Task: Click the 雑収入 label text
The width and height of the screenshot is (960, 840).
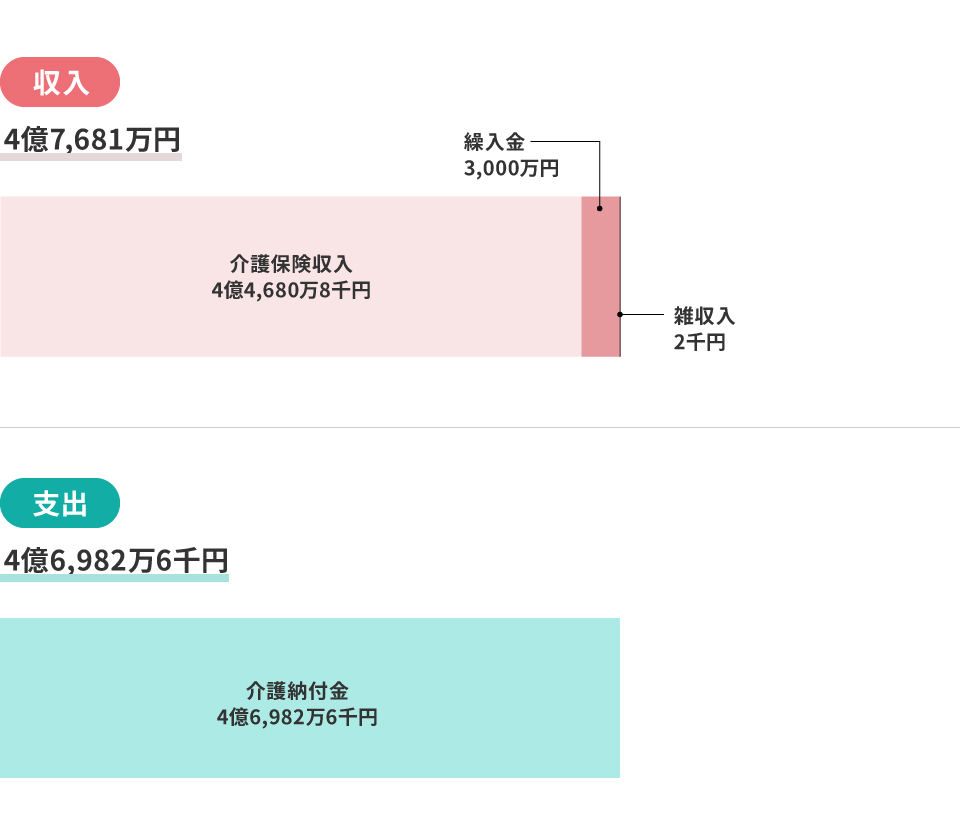Action: coord(704,316)
